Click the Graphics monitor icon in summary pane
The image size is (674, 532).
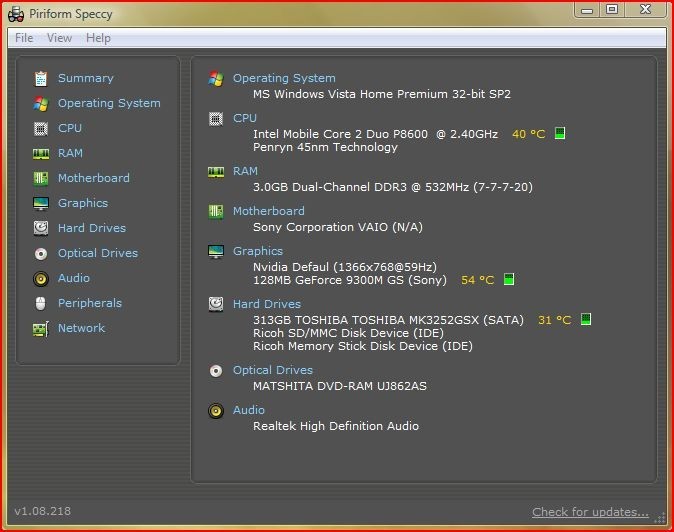coord(216,251)
